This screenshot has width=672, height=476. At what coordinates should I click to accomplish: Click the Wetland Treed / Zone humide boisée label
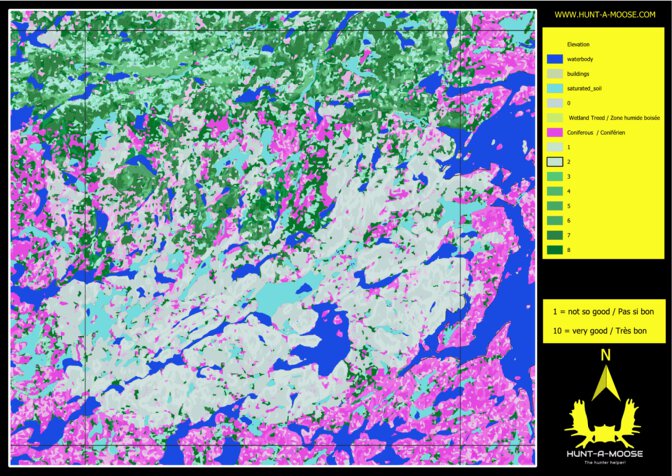pyautogui.click(x=614, y=117)
